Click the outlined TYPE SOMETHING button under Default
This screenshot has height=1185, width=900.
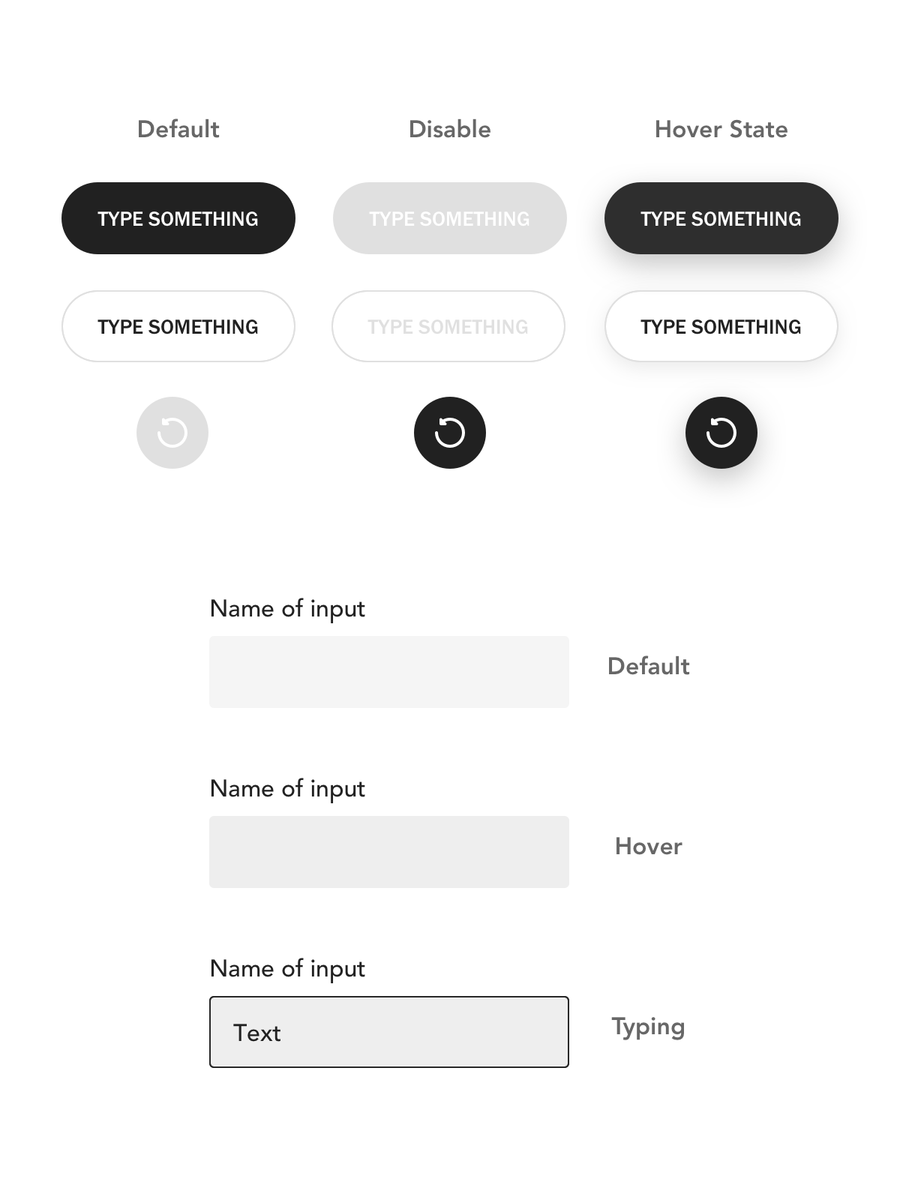pyautogui.click(x=178, y=326)
